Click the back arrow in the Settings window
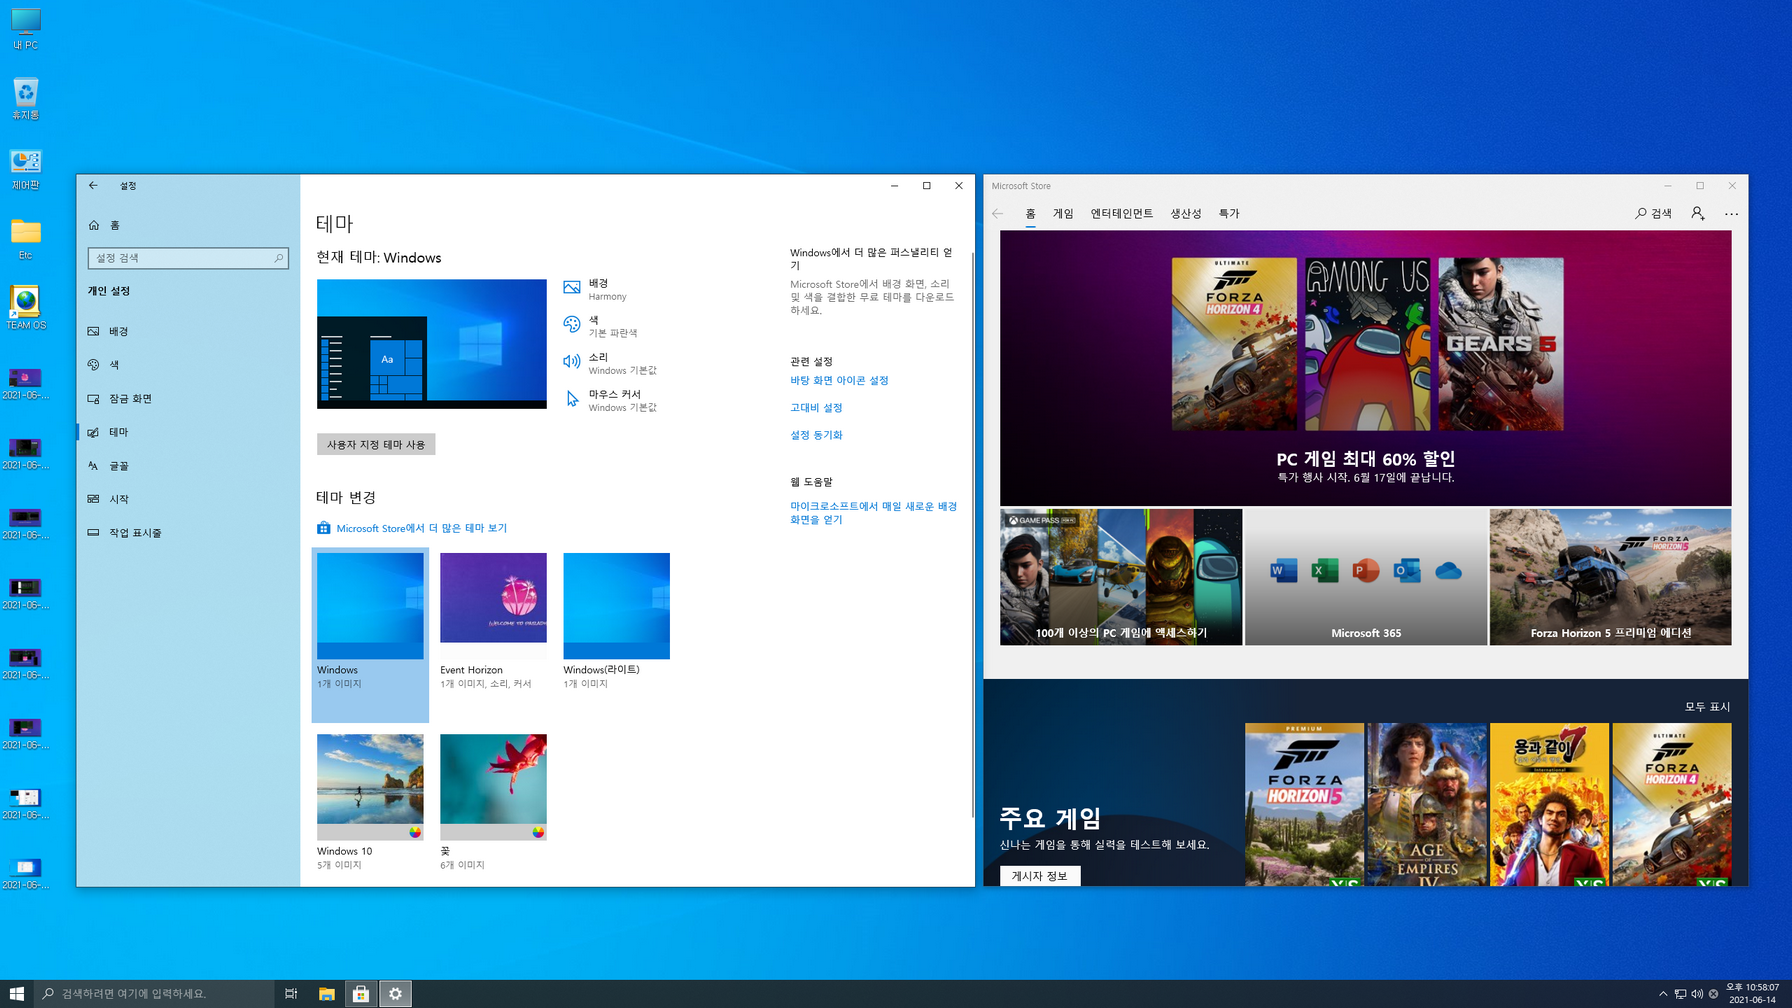The image size is (1792, 1008). (93, 185)
